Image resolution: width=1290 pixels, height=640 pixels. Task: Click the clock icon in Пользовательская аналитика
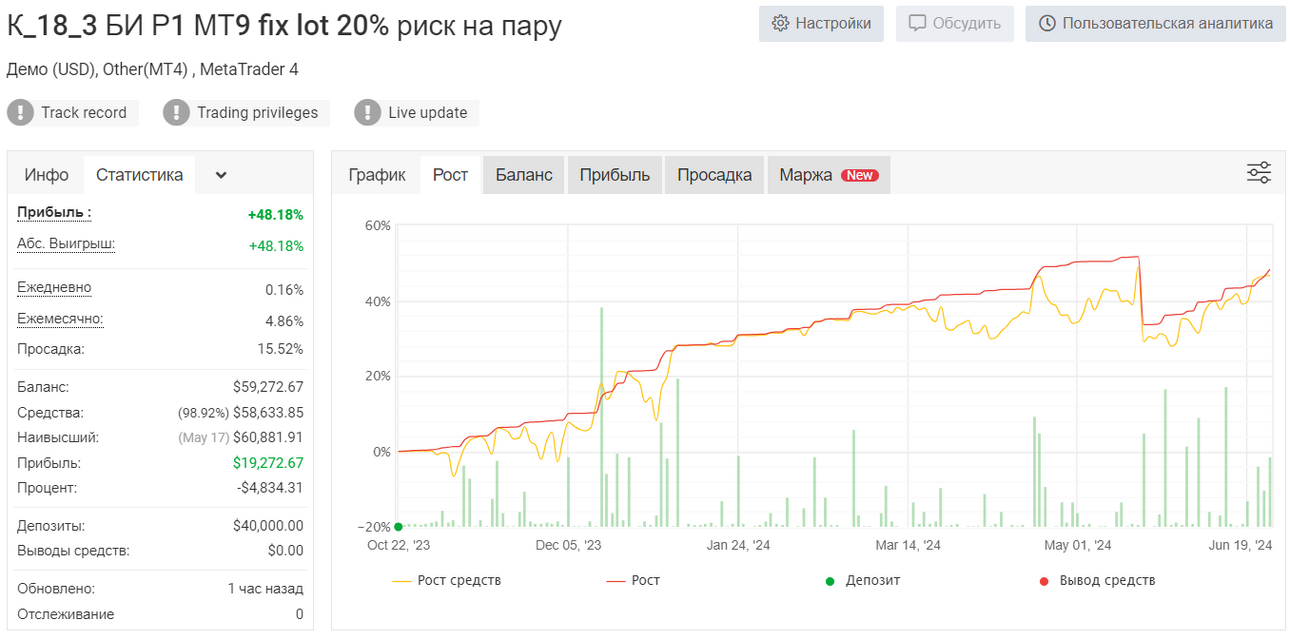coord(1047,23)
